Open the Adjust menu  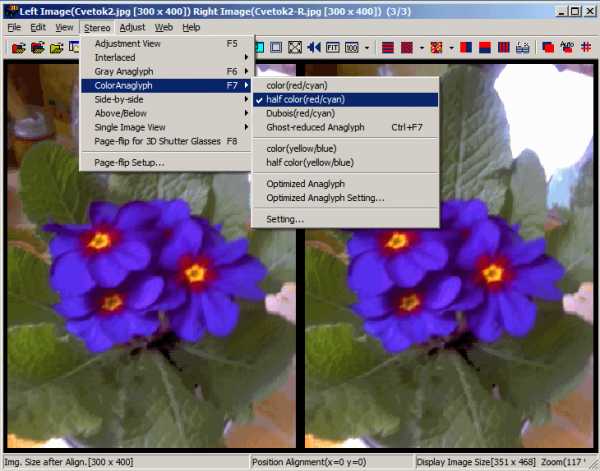[132, 28]
